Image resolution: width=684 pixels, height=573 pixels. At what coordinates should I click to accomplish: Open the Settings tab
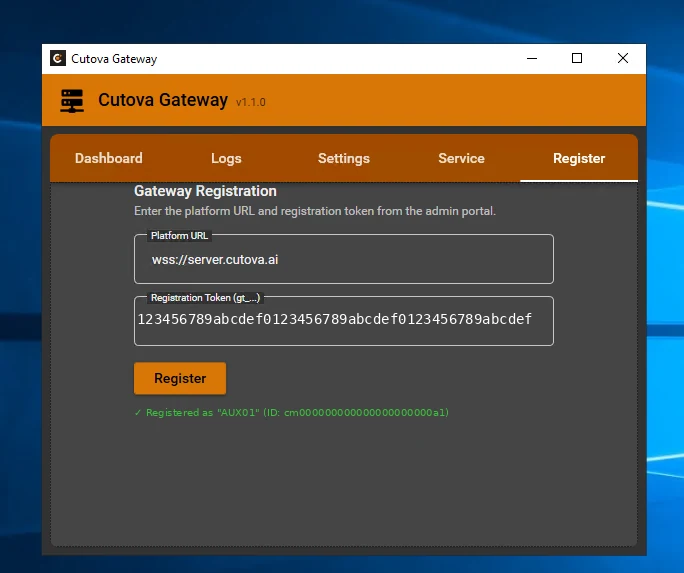click(344, 158)
